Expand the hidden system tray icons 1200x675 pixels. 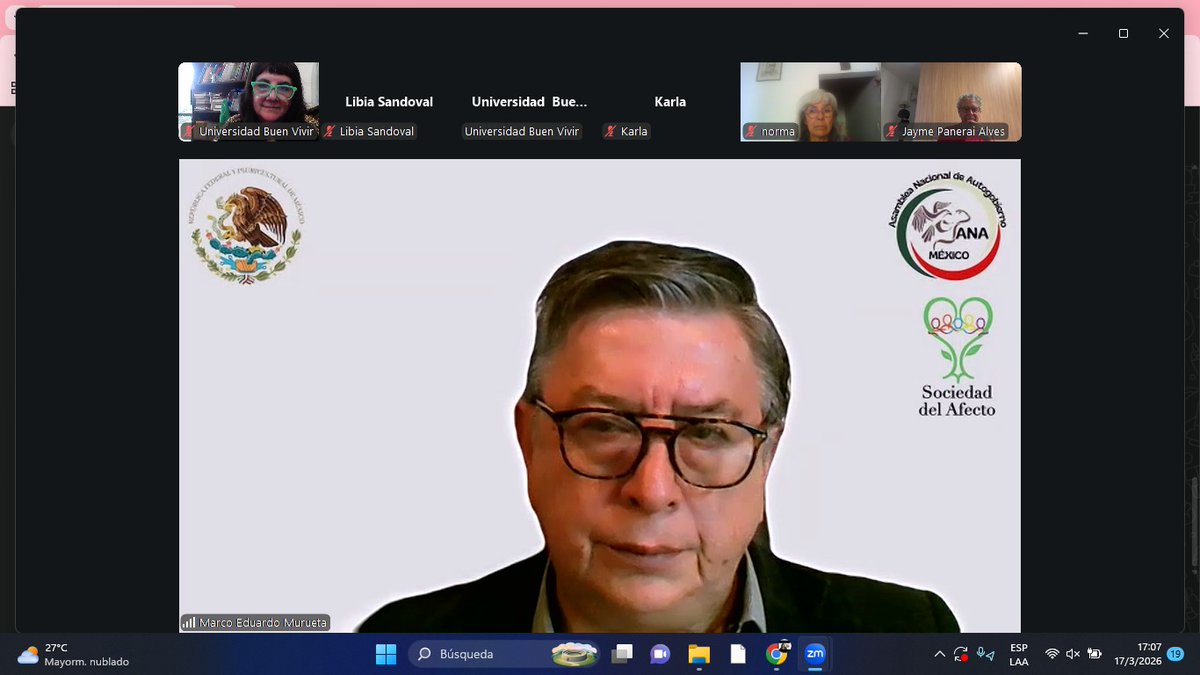click(939, 654)
